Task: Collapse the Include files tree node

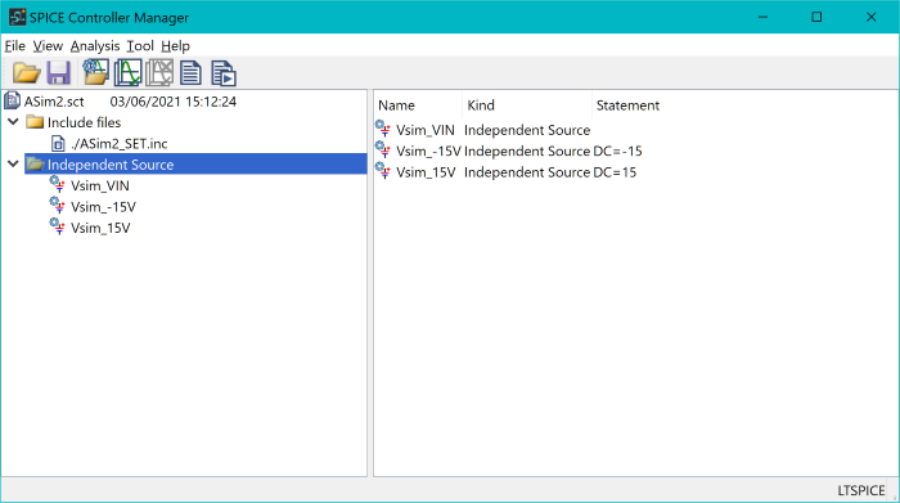Action: pos(13,122)
